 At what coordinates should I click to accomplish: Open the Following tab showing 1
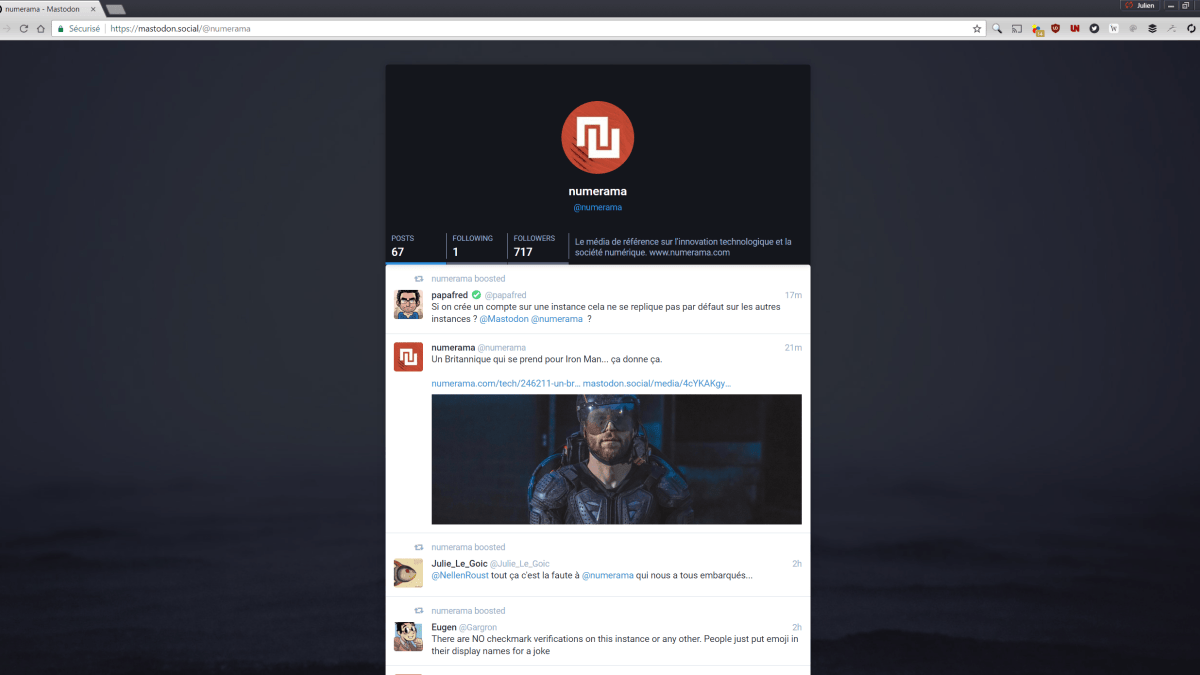477,246
